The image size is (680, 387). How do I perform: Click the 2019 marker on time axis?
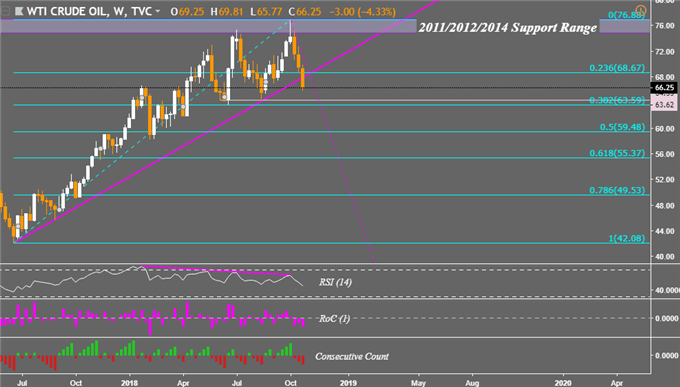pyautogui.click(x=348, y=383)
